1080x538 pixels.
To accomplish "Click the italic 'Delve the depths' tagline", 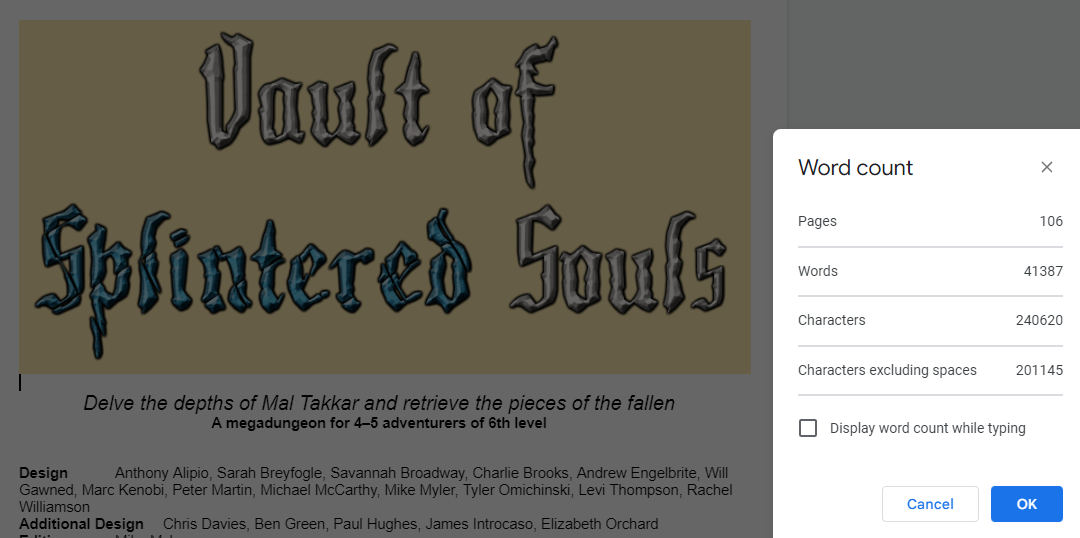I will [379, 403].
